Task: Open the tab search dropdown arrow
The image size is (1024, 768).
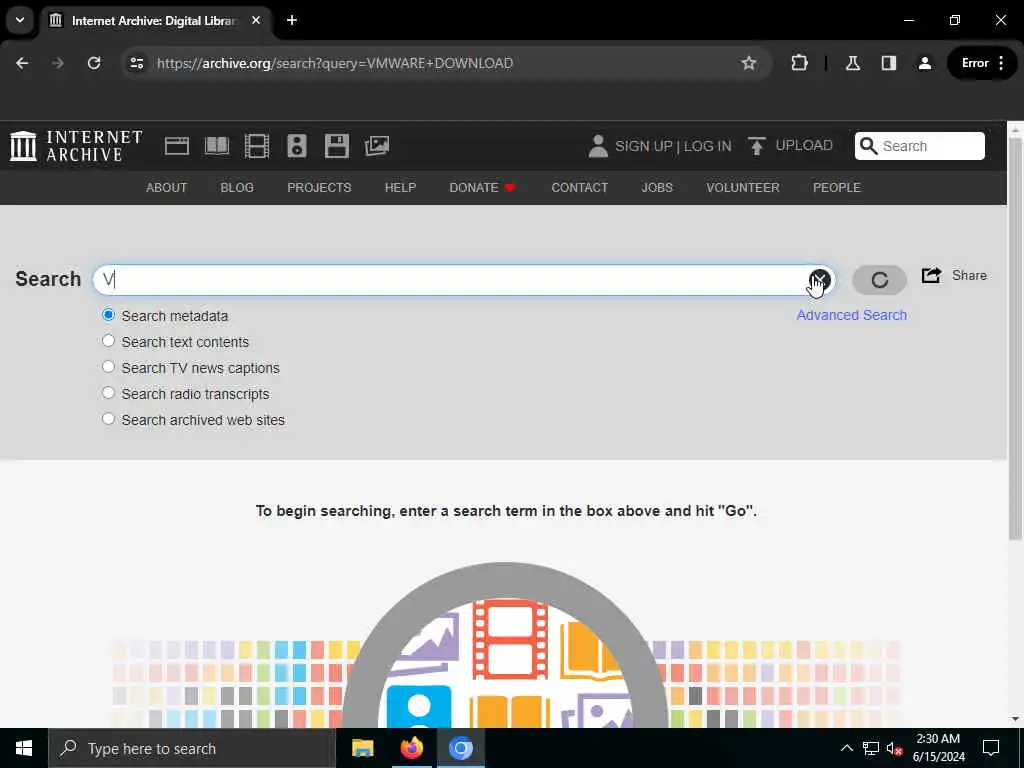Action: pyautogui.click(x=20, y=20)
